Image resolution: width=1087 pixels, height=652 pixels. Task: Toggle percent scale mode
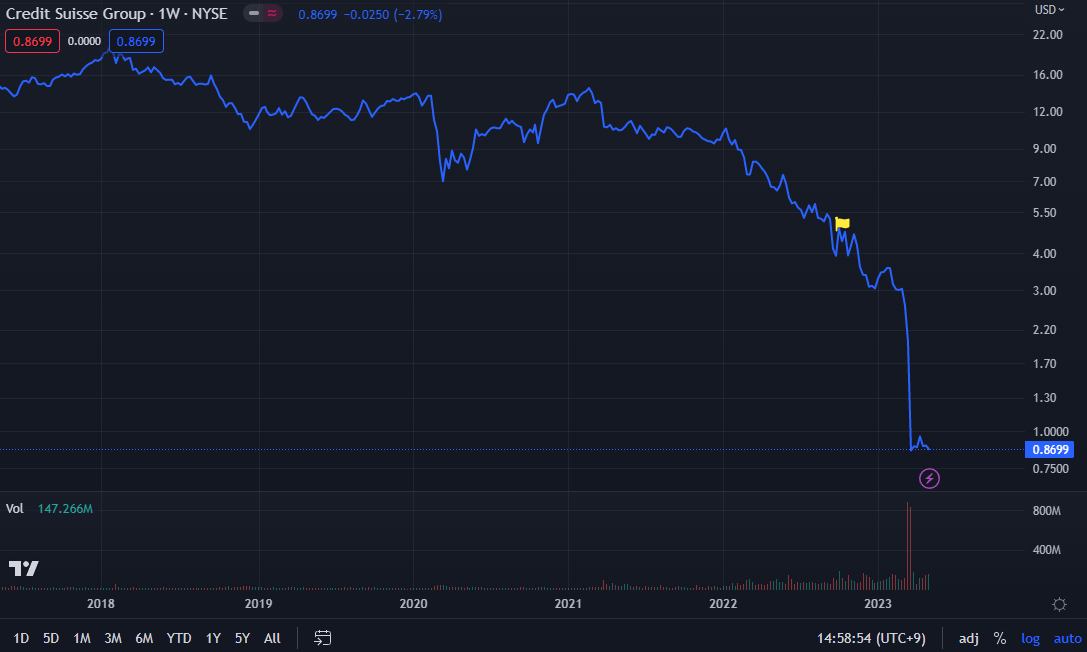(1000, 638)
